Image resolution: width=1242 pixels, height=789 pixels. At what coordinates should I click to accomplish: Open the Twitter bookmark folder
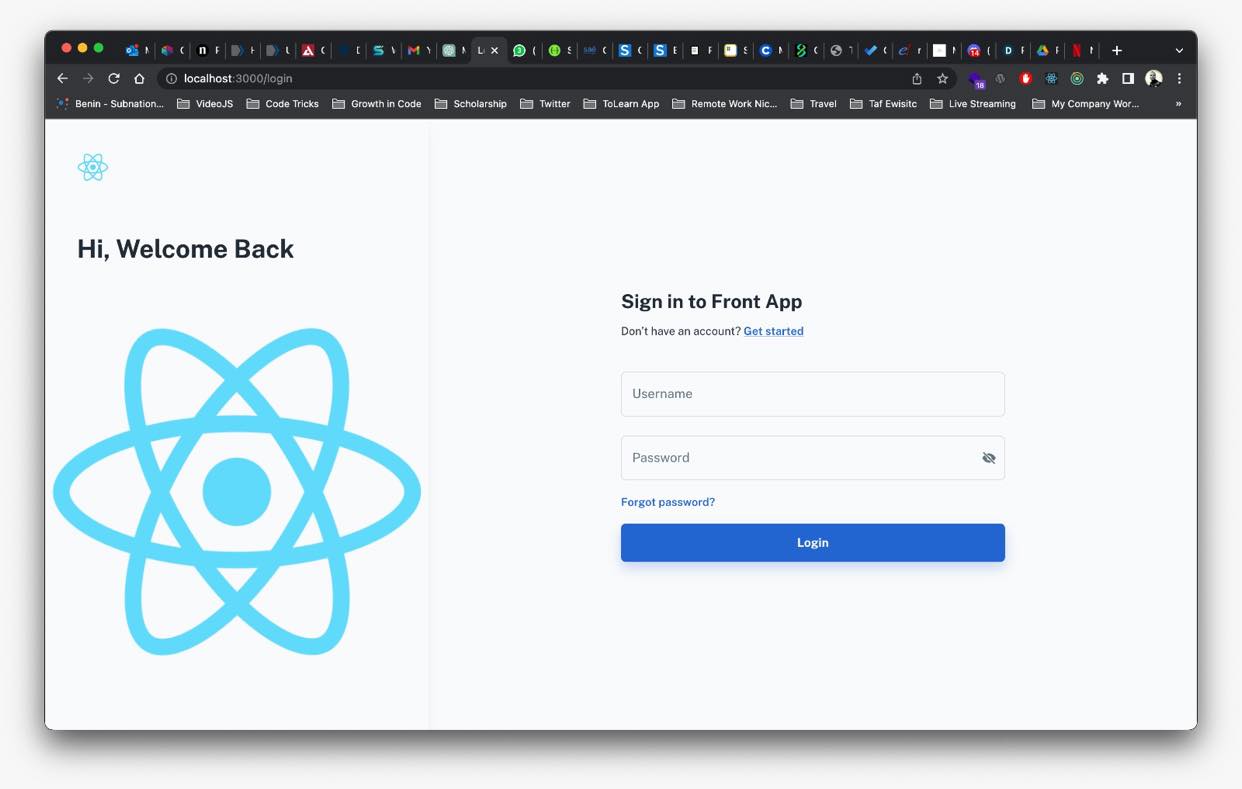[x=545, y=104]
